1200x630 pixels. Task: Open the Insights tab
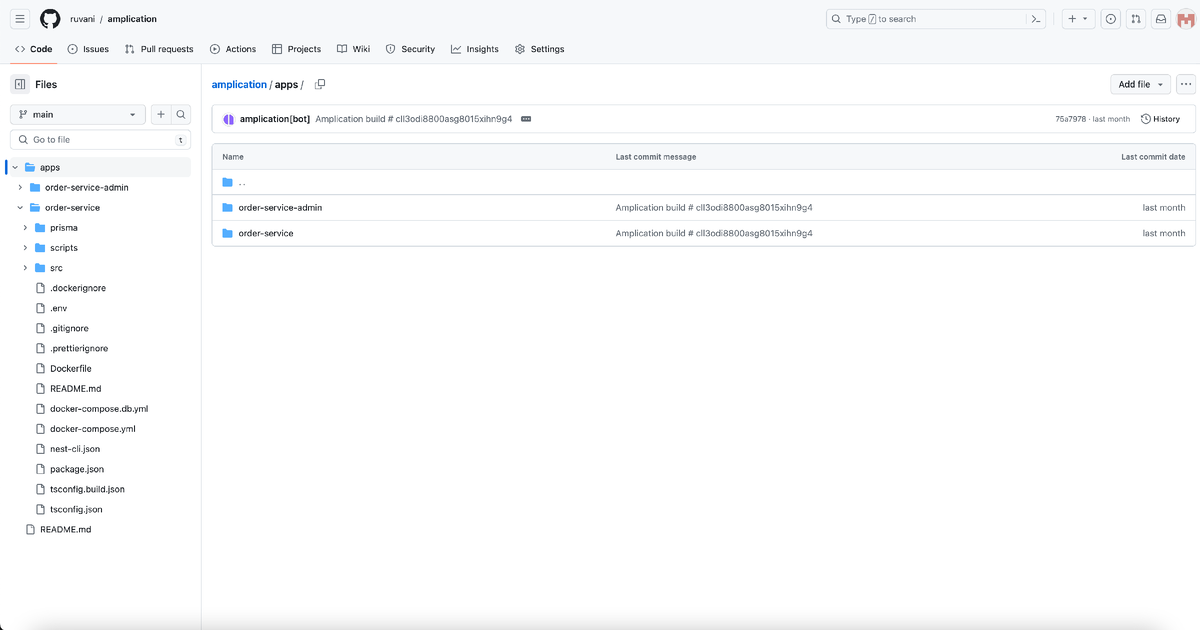tap(475, 49)
